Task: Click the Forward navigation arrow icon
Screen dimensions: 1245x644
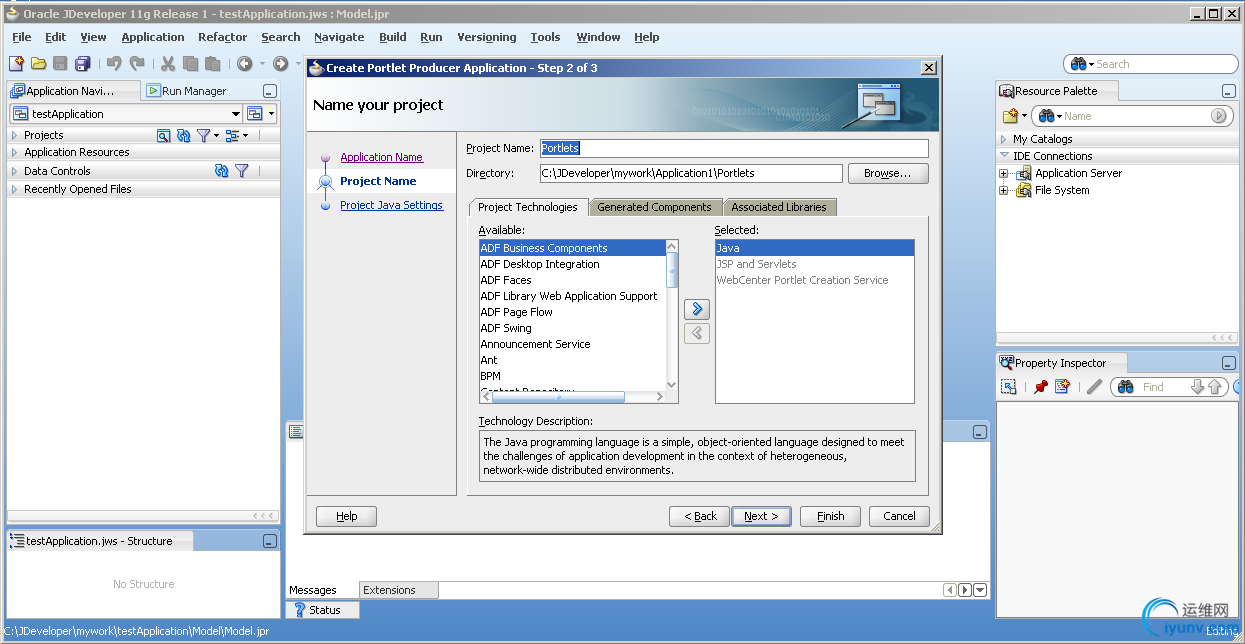Action: pyautogui.click(x=281, y=64)
